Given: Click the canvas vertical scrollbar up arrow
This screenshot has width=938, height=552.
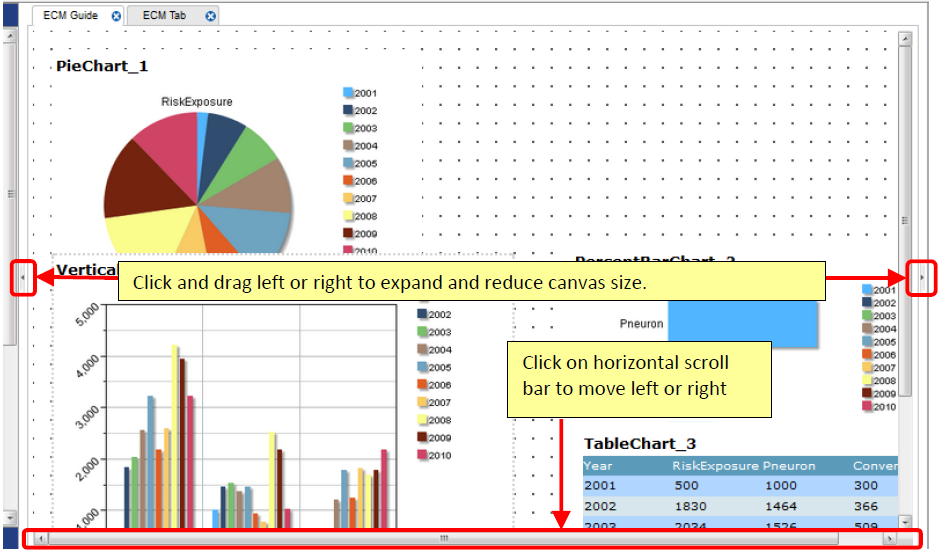Looking at the screenshot, I should click(x=905, y=39).
